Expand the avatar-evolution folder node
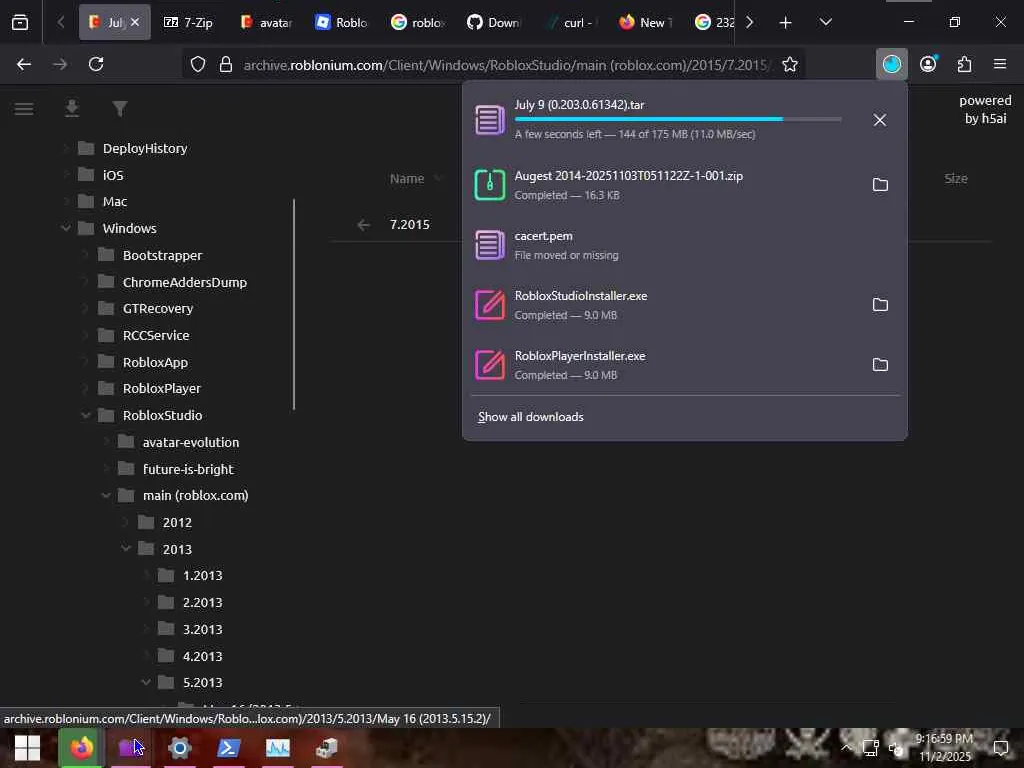 point(106,442)
